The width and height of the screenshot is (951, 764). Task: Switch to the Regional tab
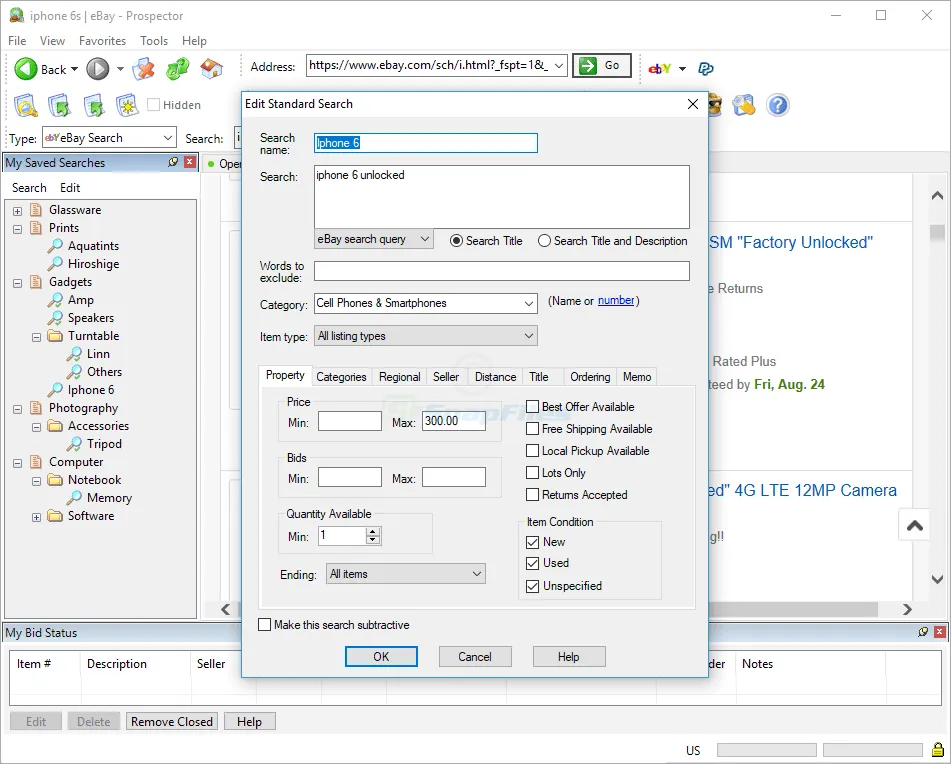click(x=400, y=377)
